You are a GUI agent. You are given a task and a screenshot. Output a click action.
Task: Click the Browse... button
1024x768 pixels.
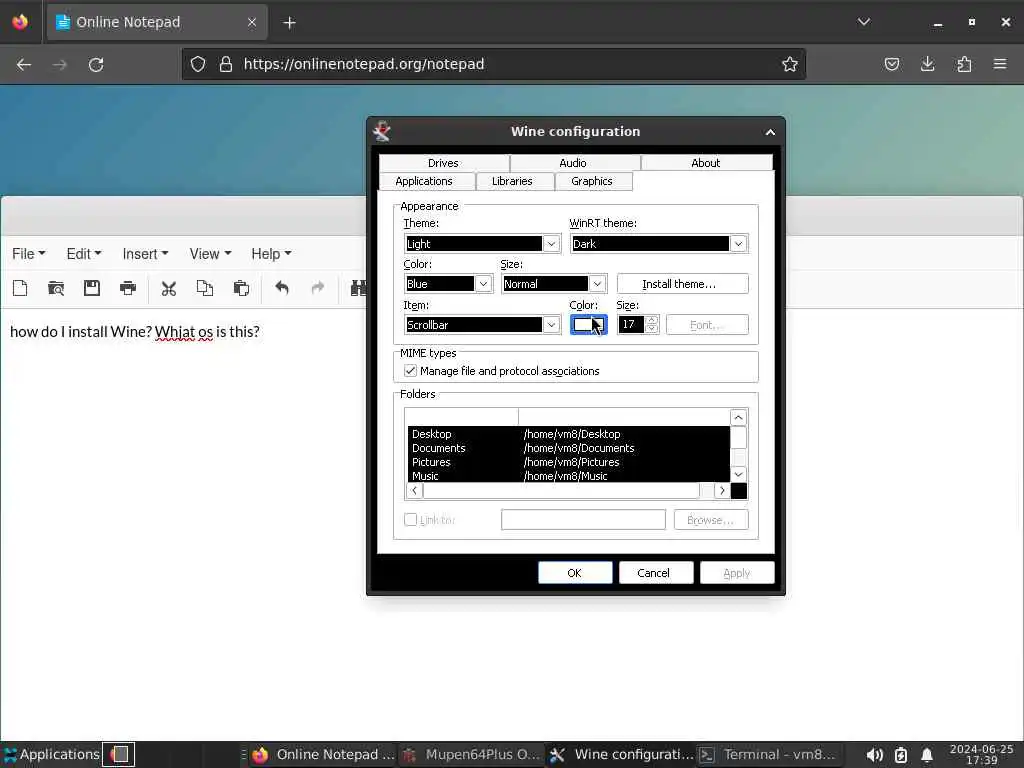(711, 520)
